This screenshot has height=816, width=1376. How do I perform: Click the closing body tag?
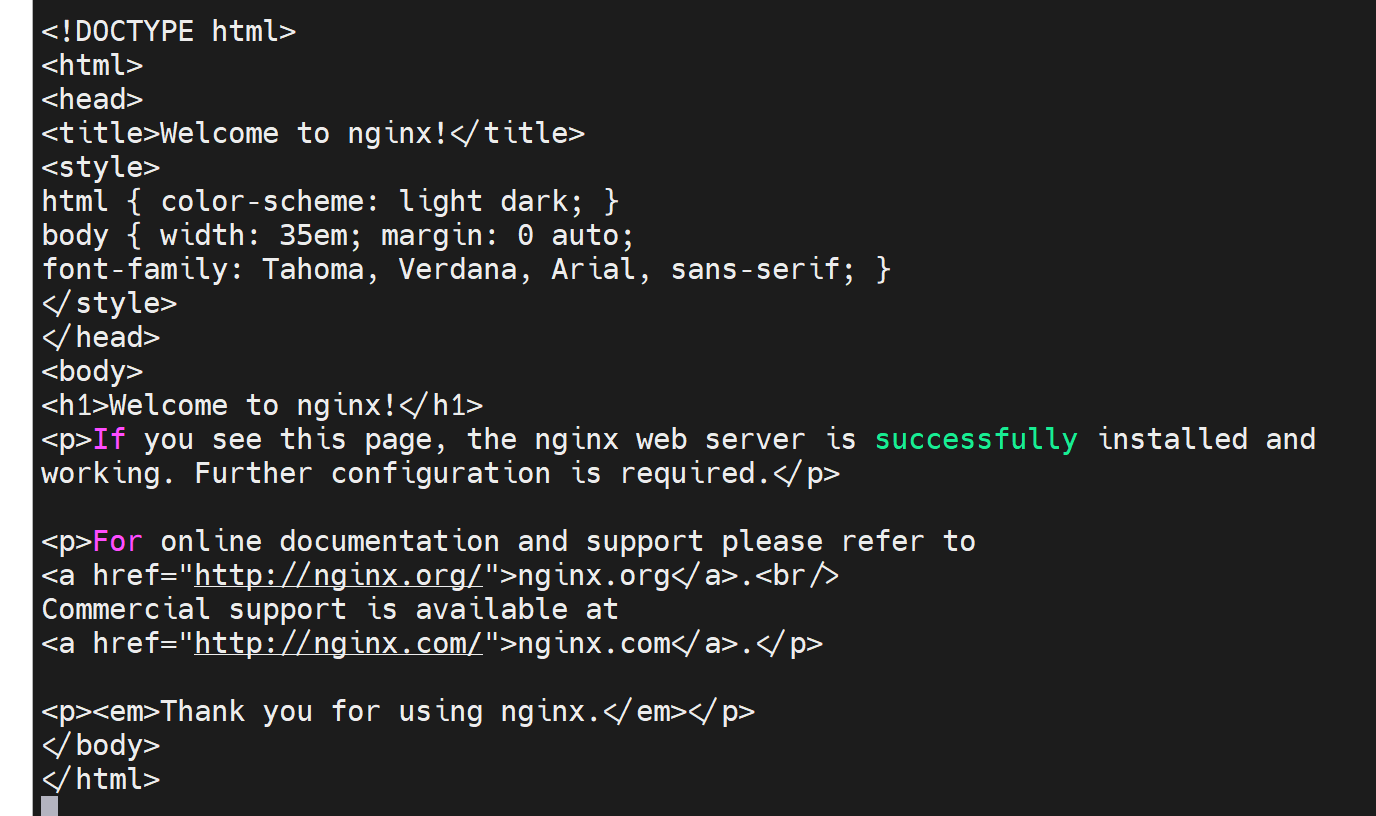(x=100, y=745)
